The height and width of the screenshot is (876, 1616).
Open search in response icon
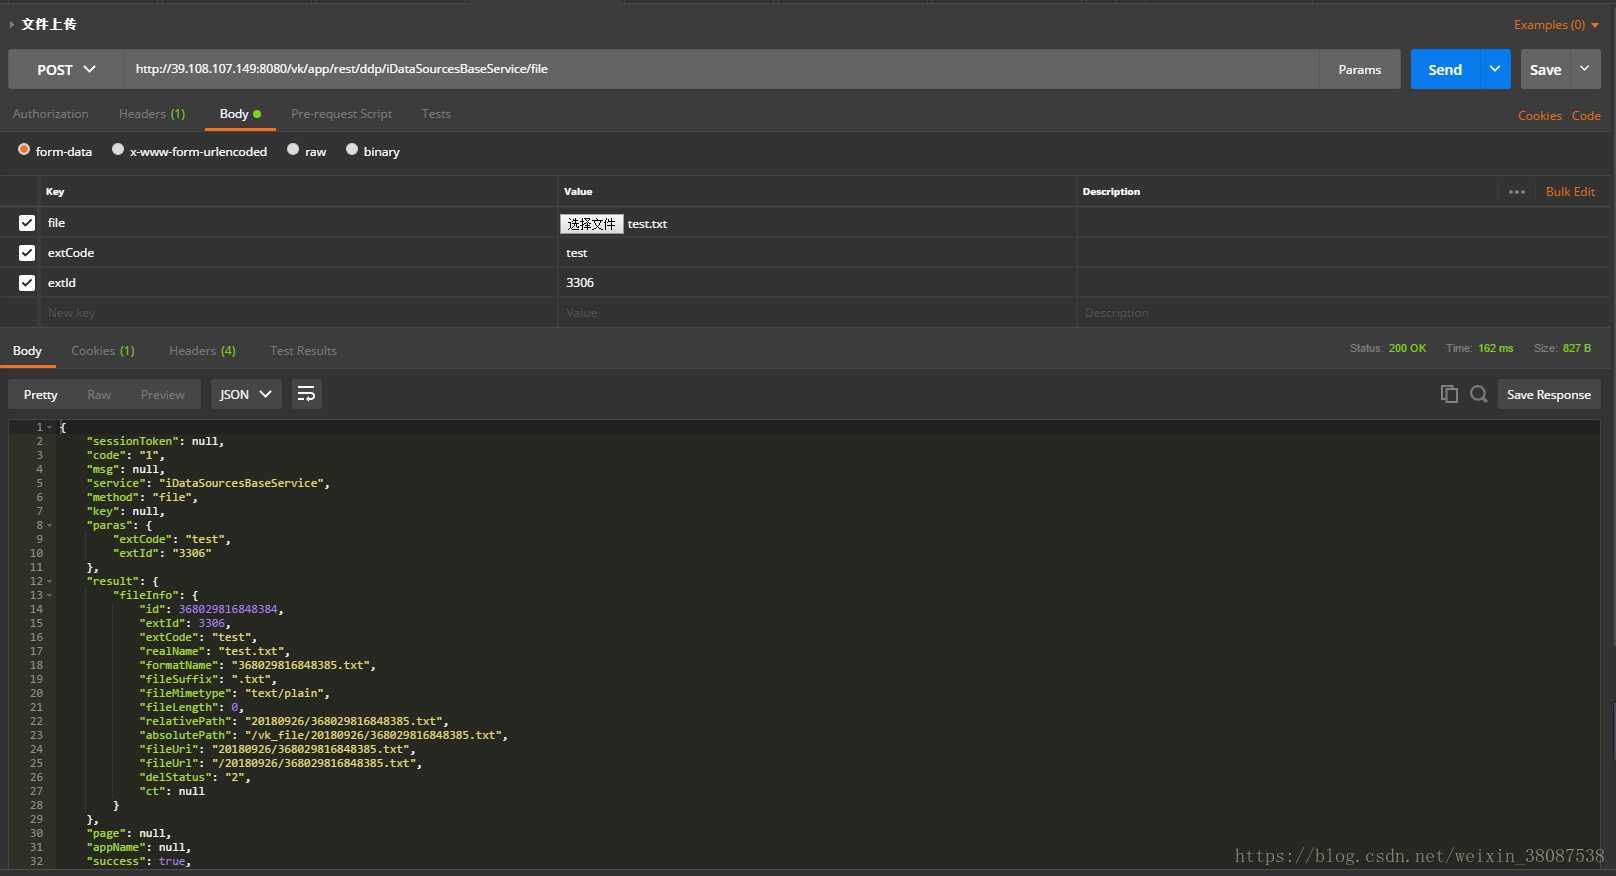(x=1479, y=394)
